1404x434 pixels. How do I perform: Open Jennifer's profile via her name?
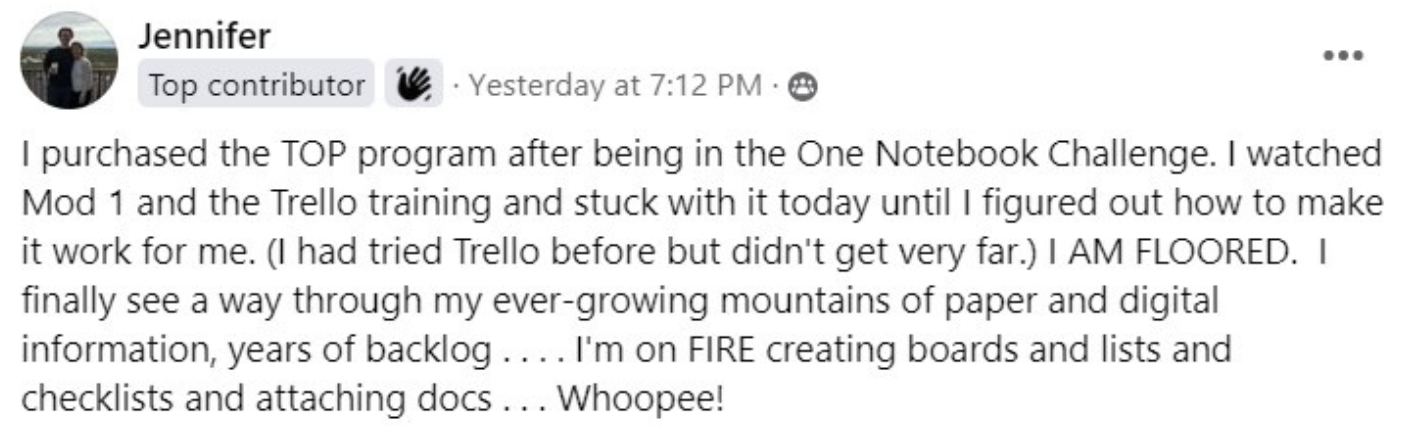click(x=204, y=37)
